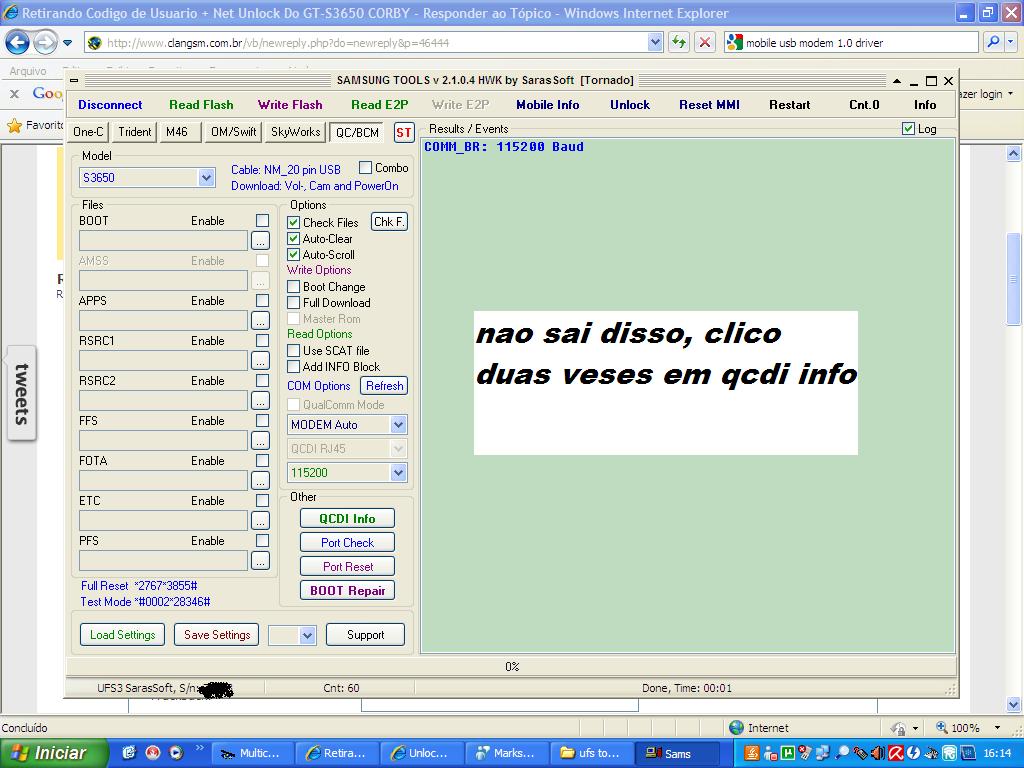
Task: Uncheck the Check Files option
Action: tap(294, 223)
